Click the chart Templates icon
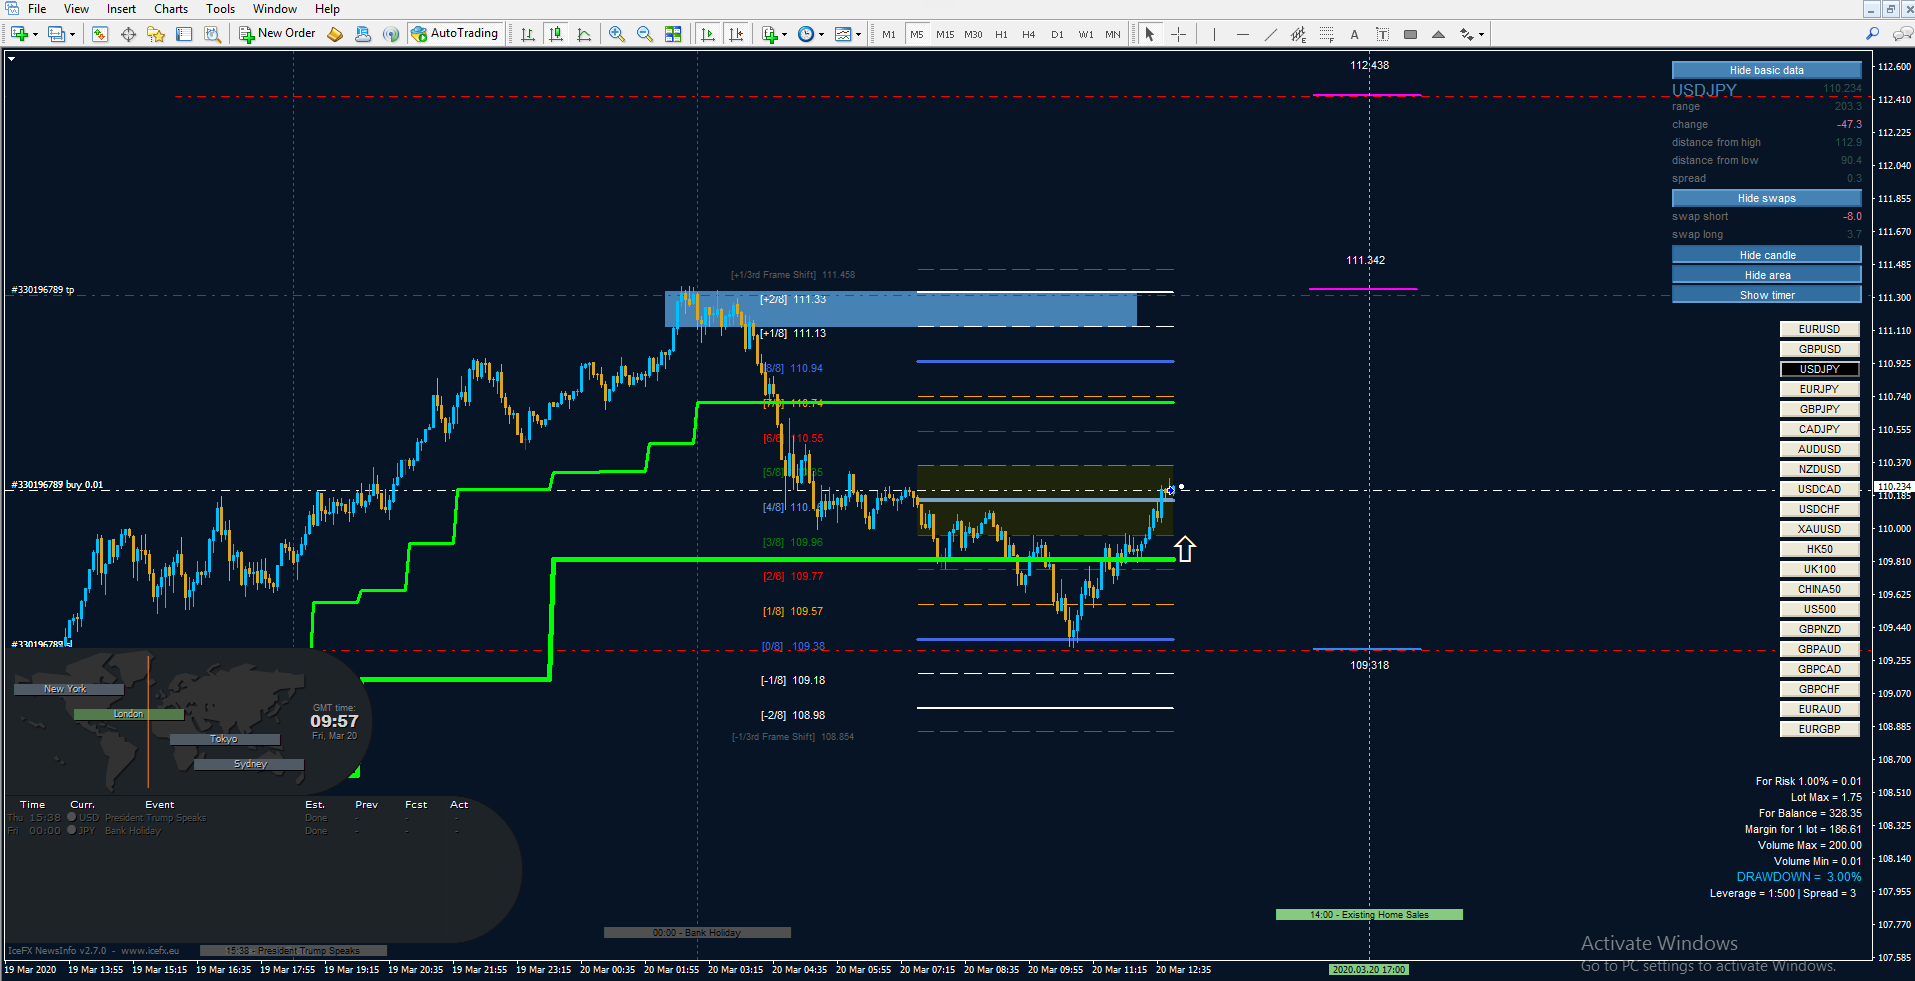This screenshot has height=981, width=1915. coord(843,34)
